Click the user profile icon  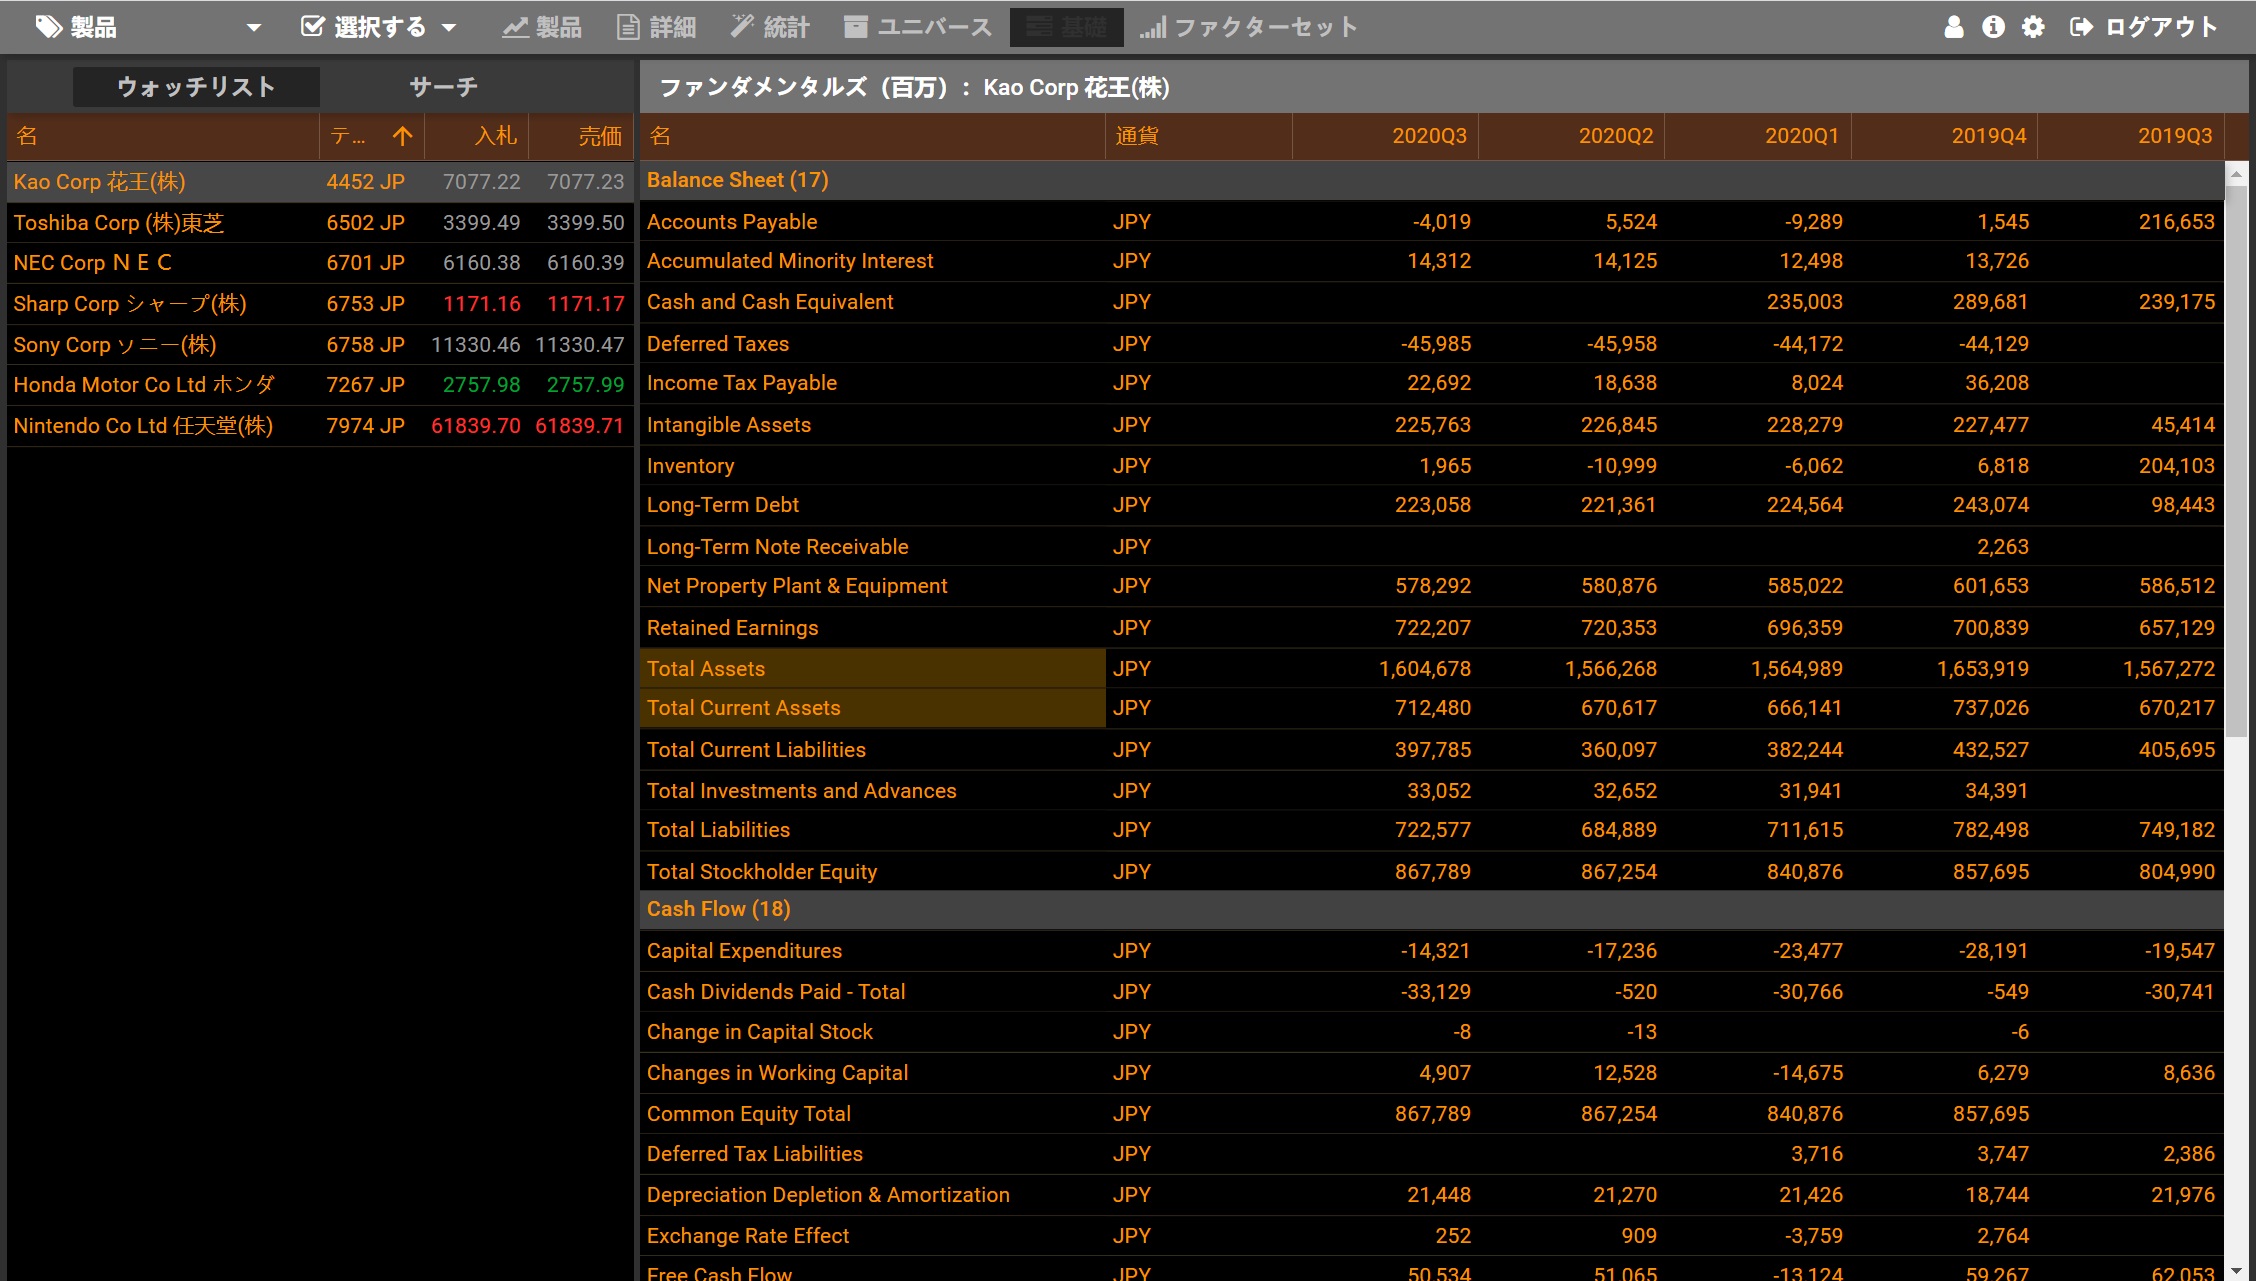(x=1953, y=27)
